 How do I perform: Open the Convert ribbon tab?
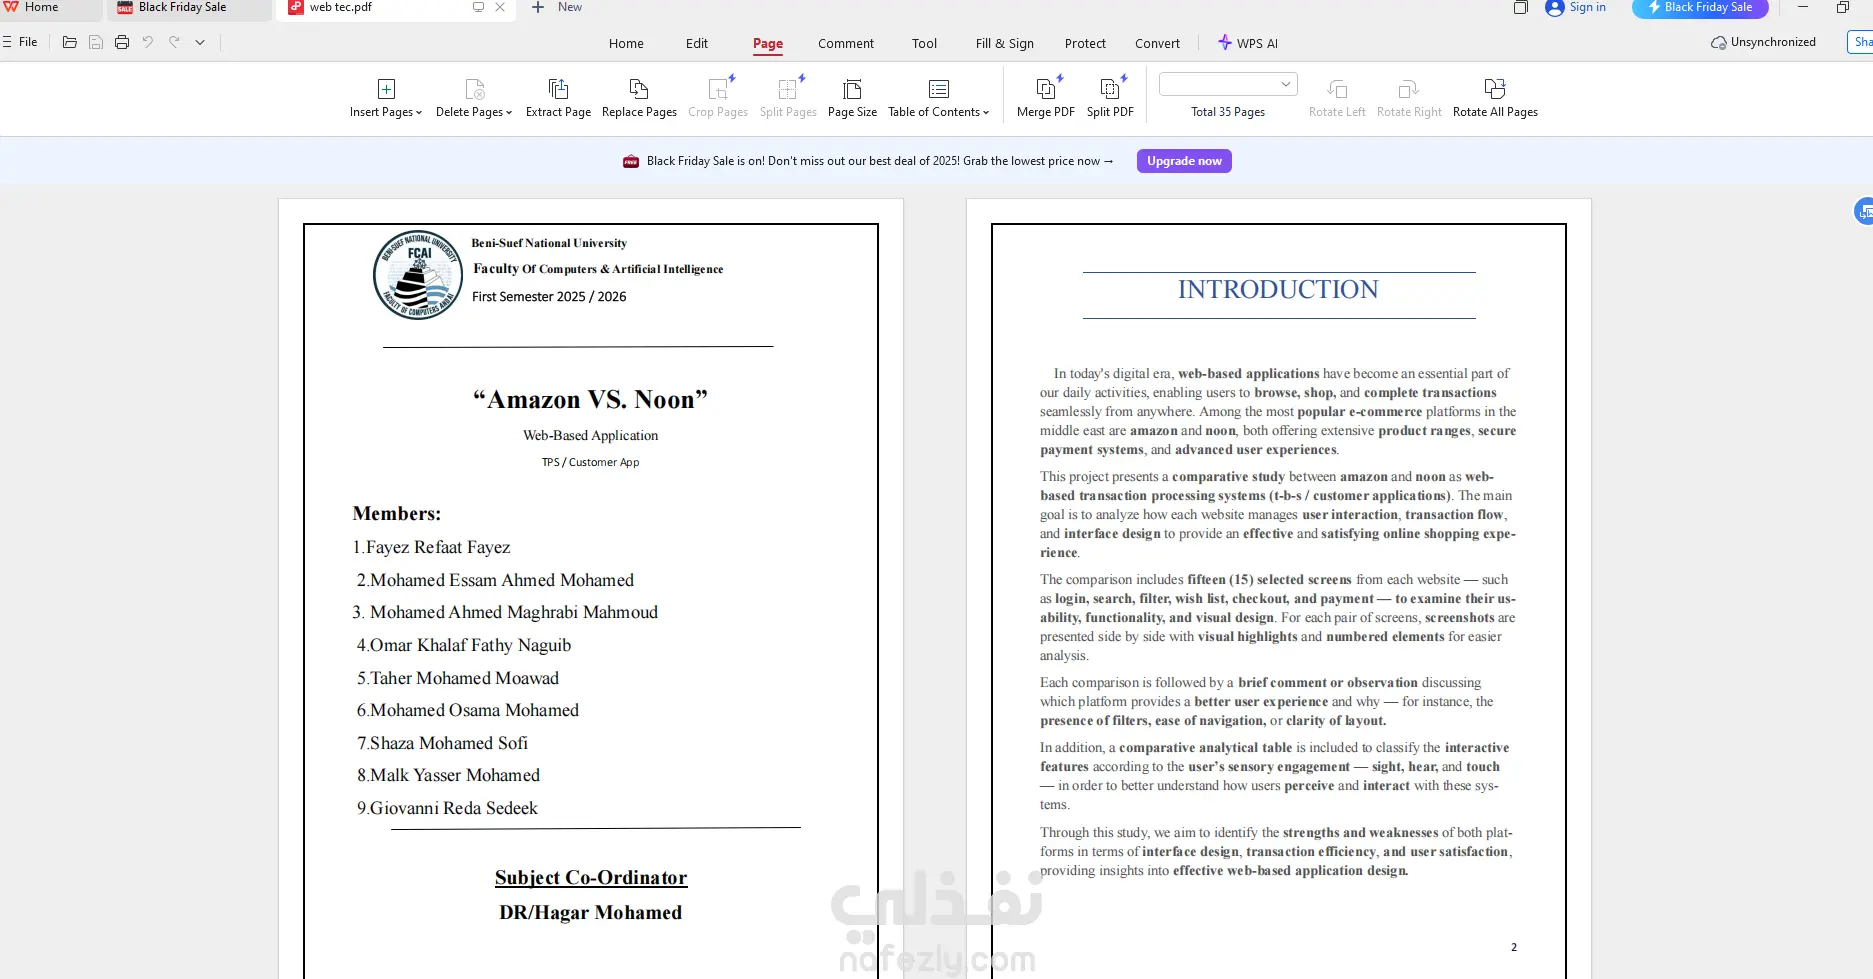pyautogui.click(x=1158, y=43)
